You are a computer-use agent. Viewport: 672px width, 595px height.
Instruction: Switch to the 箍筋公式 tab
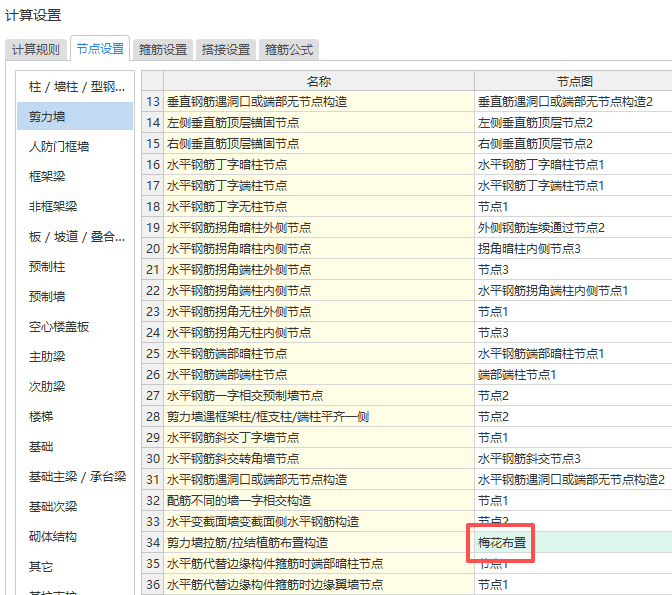[x=289, y=50]
